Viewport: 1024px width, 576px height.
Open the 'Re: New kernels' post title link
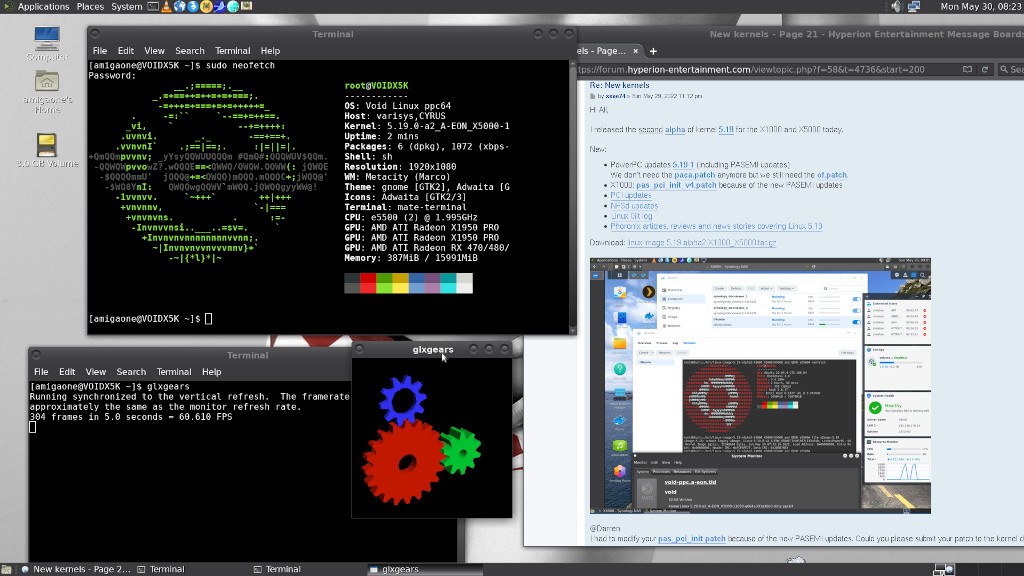[x=619, y=85]
